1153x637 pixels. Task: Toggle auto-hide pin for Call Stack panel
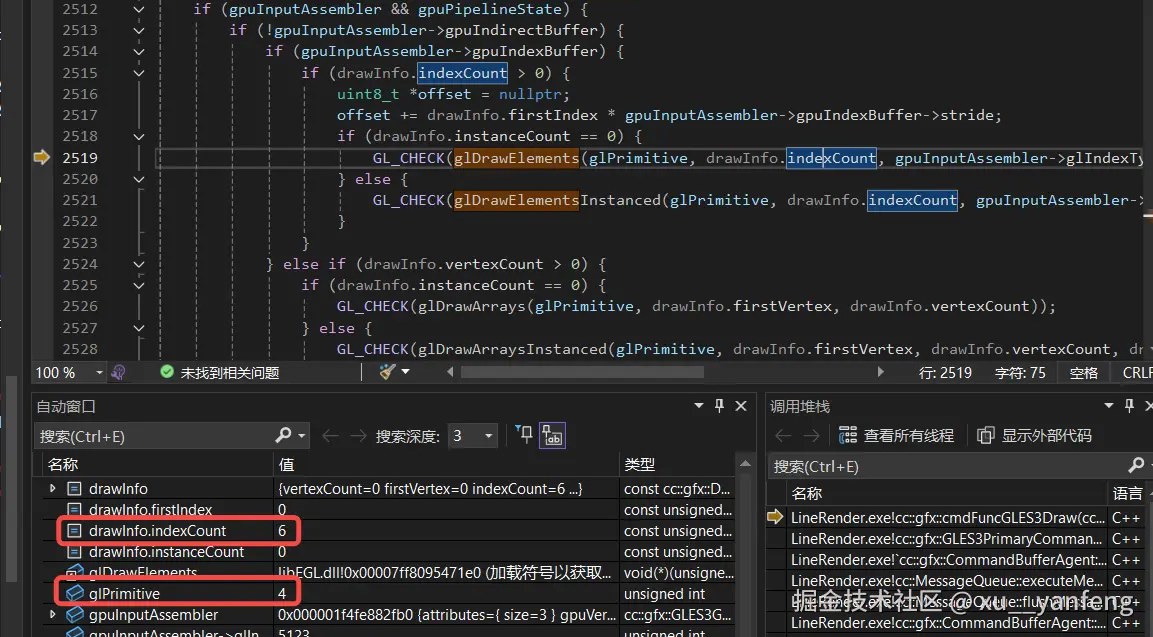[1129, 405]
